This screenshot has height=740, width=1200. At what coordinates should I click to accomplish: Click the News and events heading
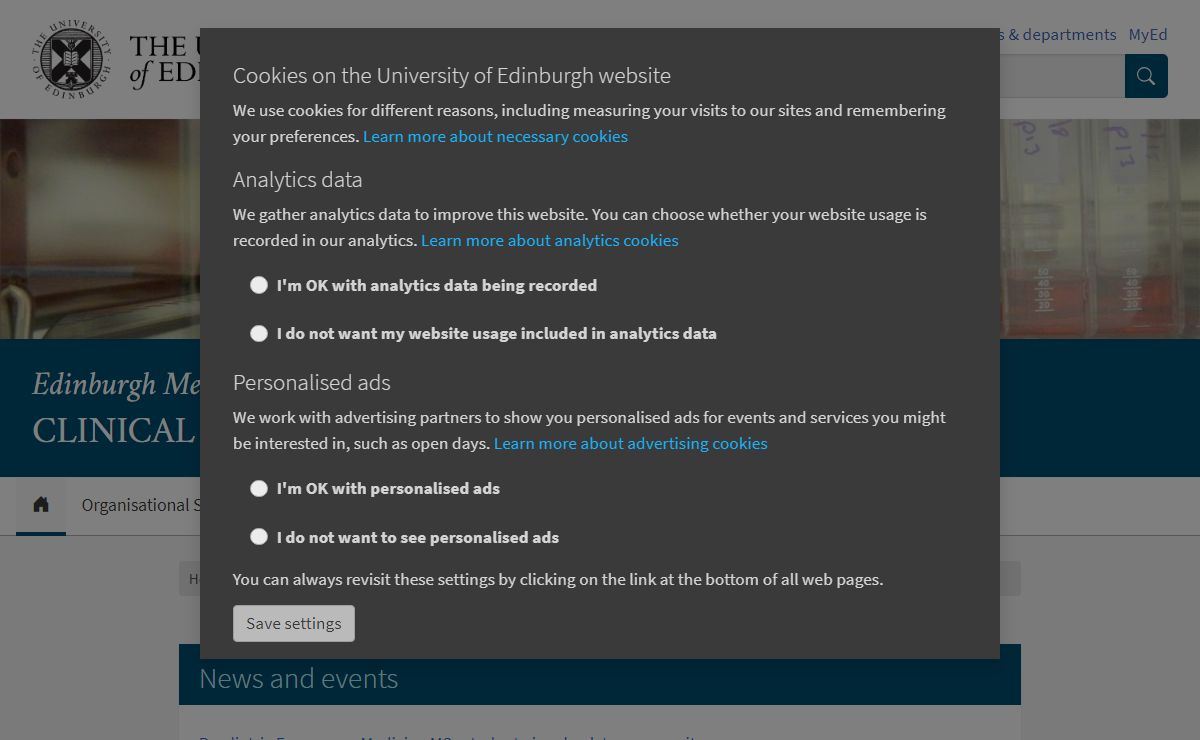pyautogui.click(x=298, y=678)
